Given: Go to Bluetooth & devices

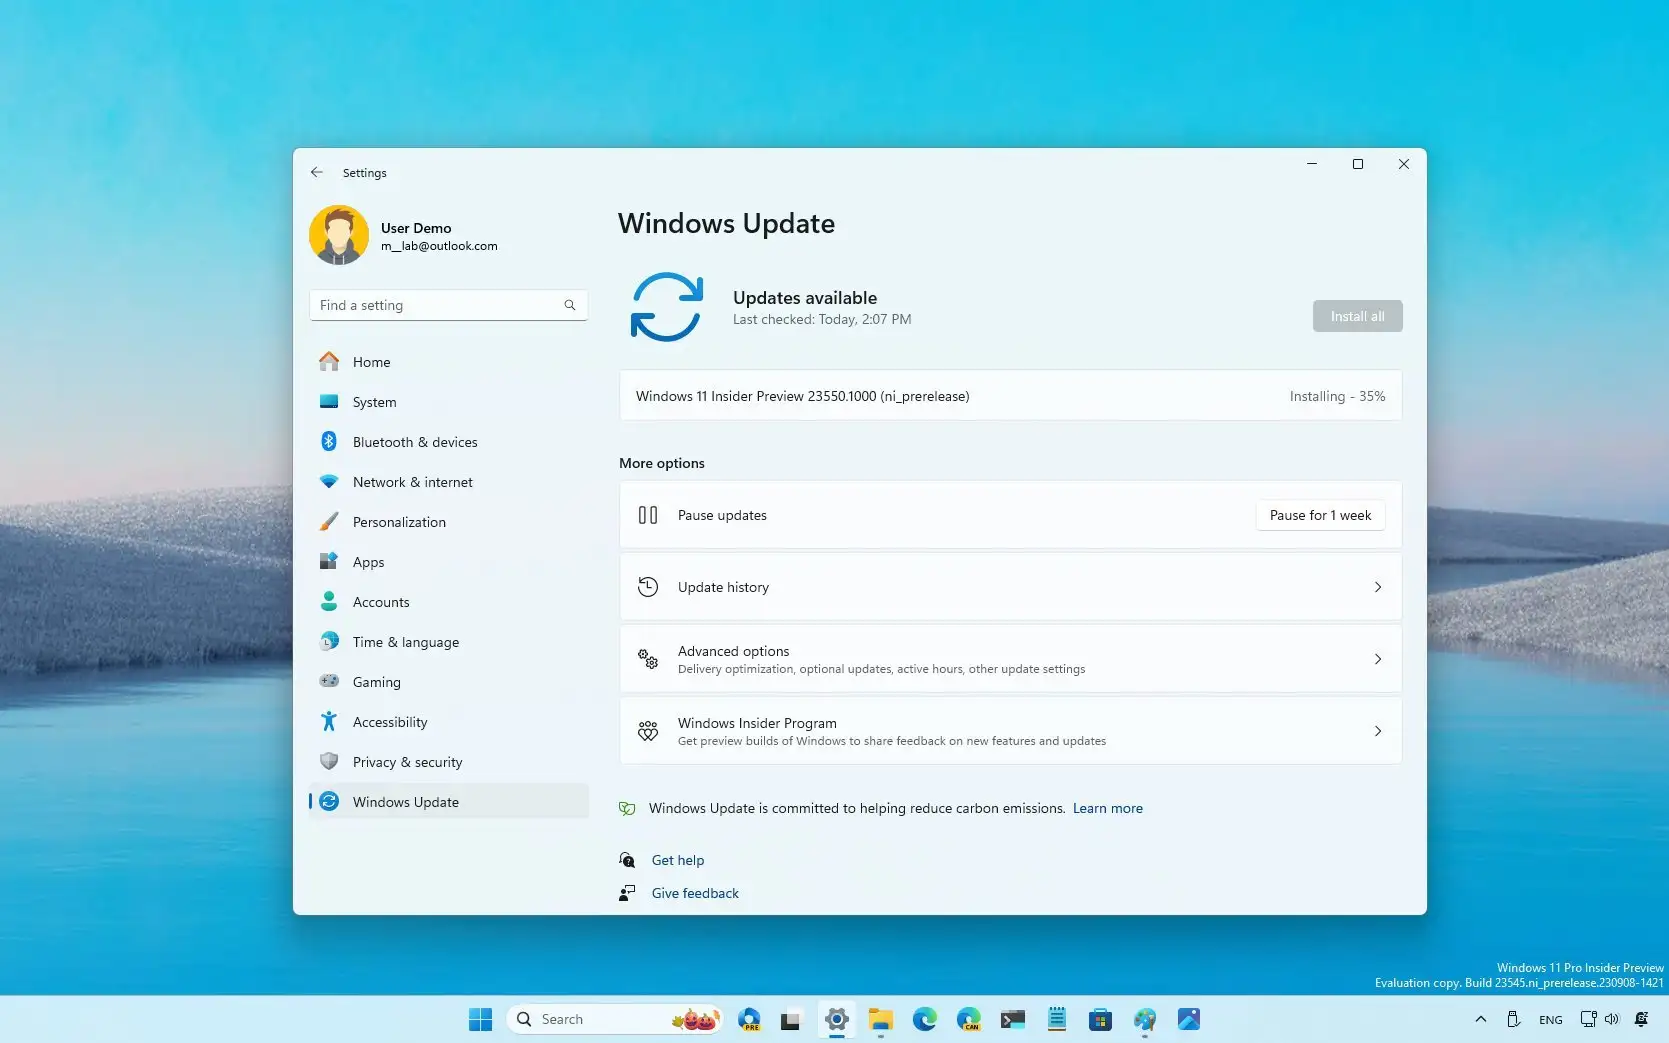Looking at the screenshot, I should point(449,442).
